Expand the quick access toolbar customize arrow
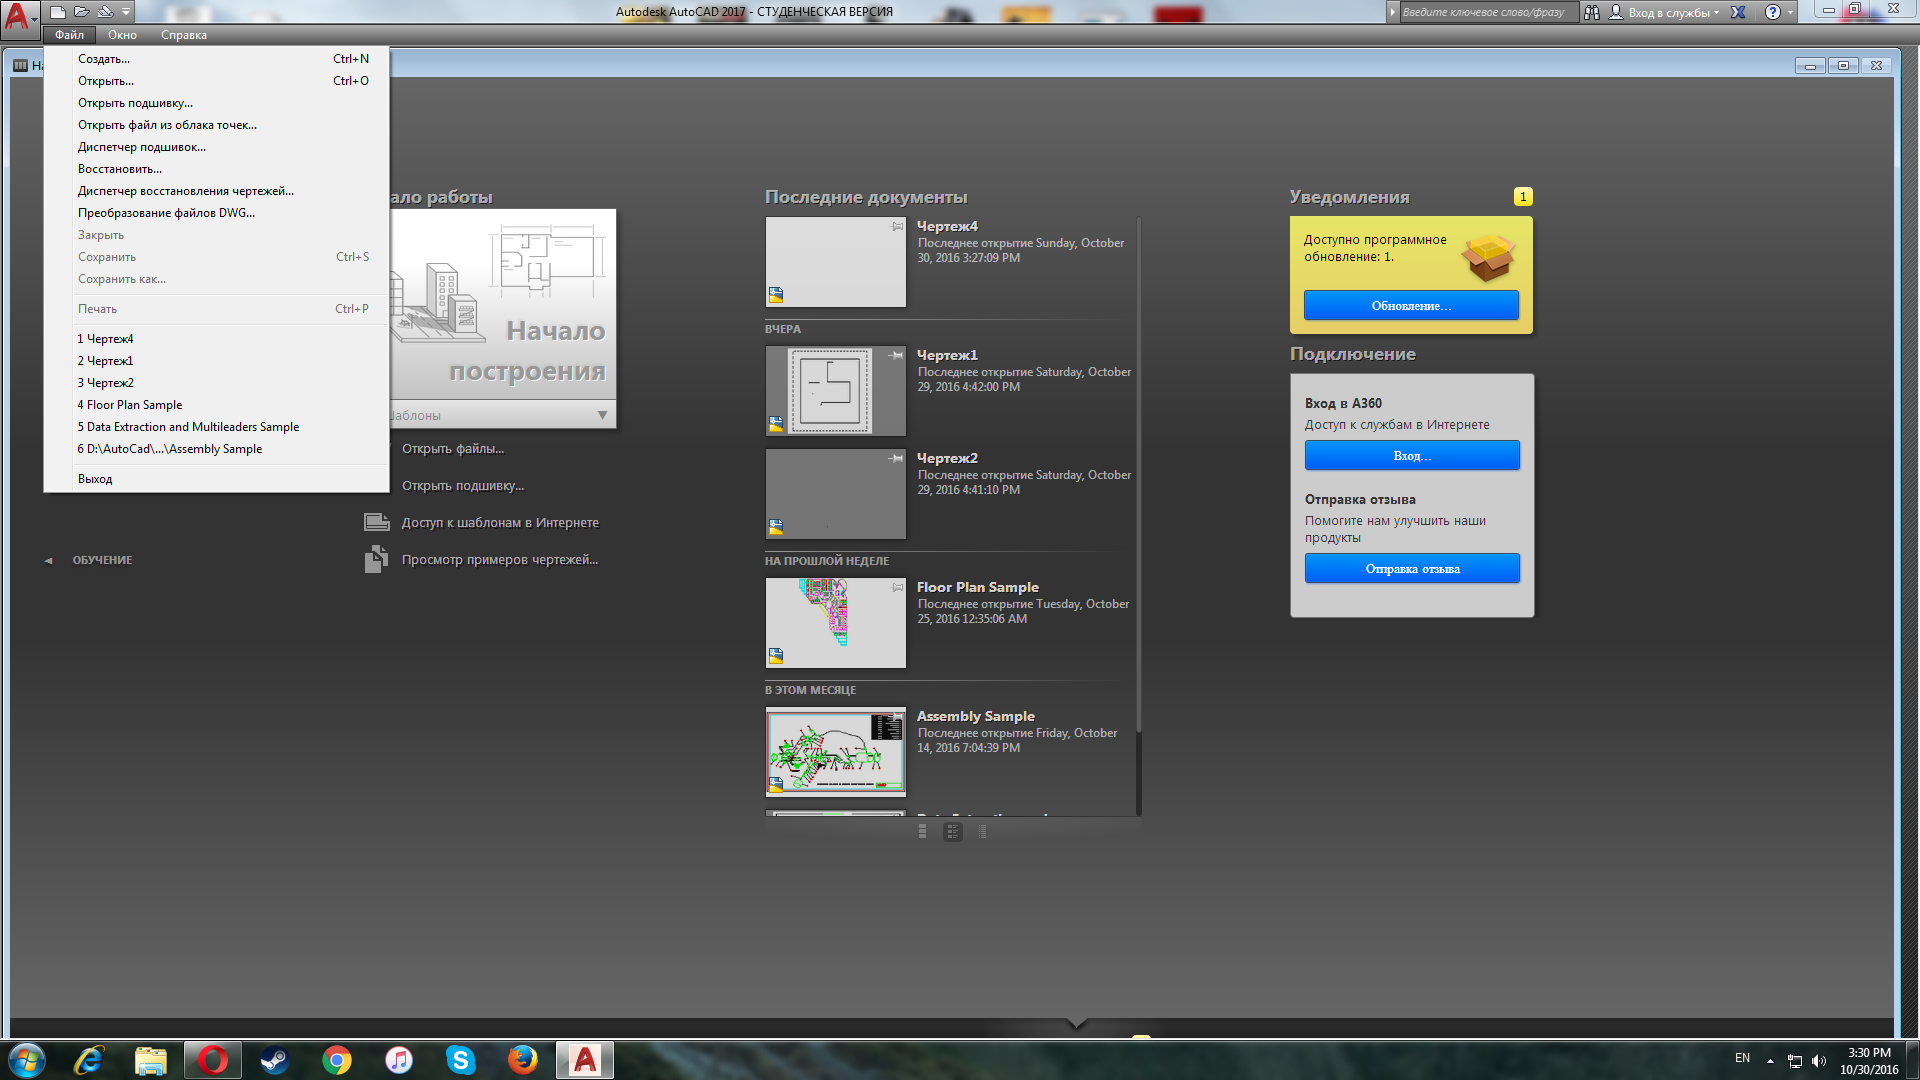1920x1080 pixels. click(126, 12)
